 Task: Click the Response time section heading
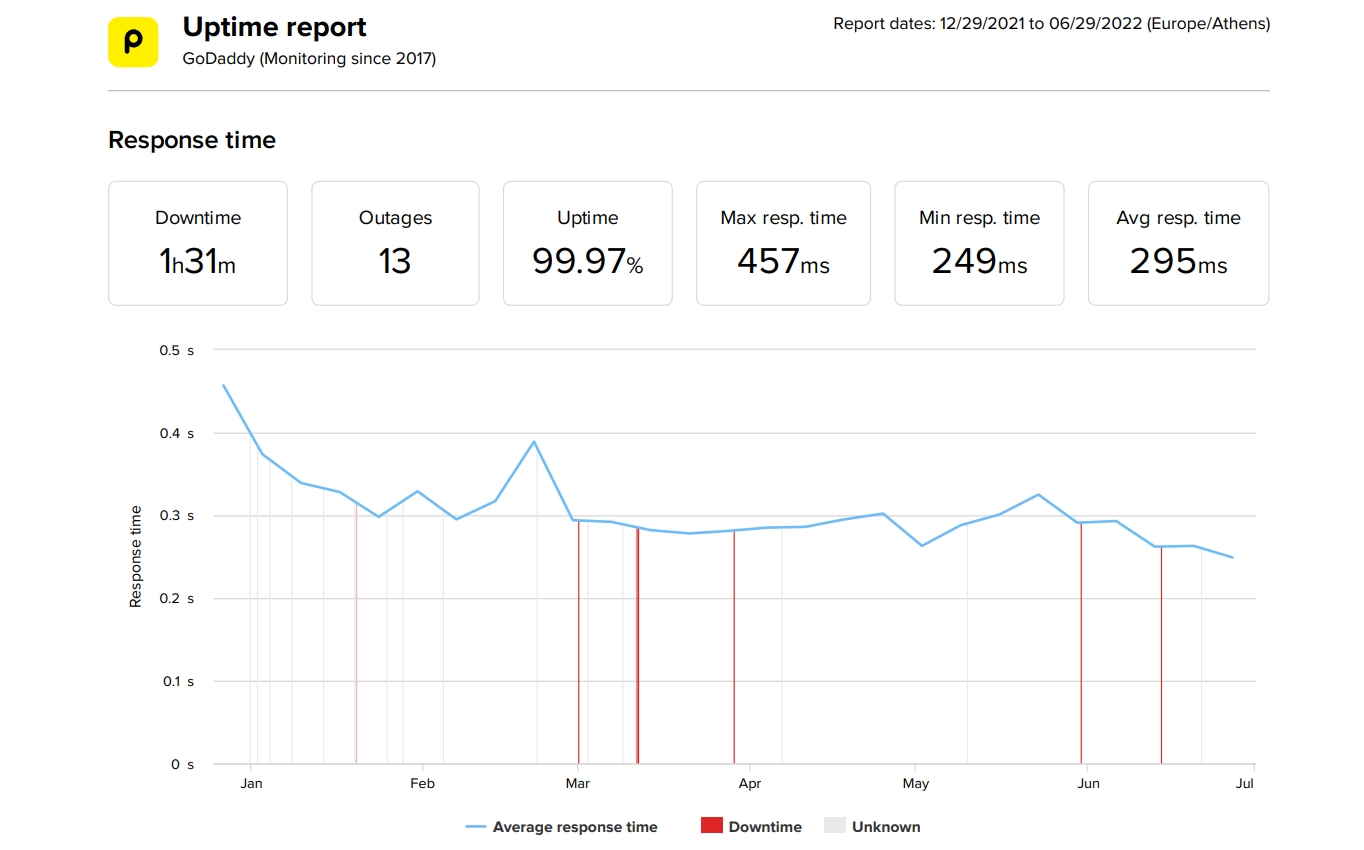click(192, 140)
